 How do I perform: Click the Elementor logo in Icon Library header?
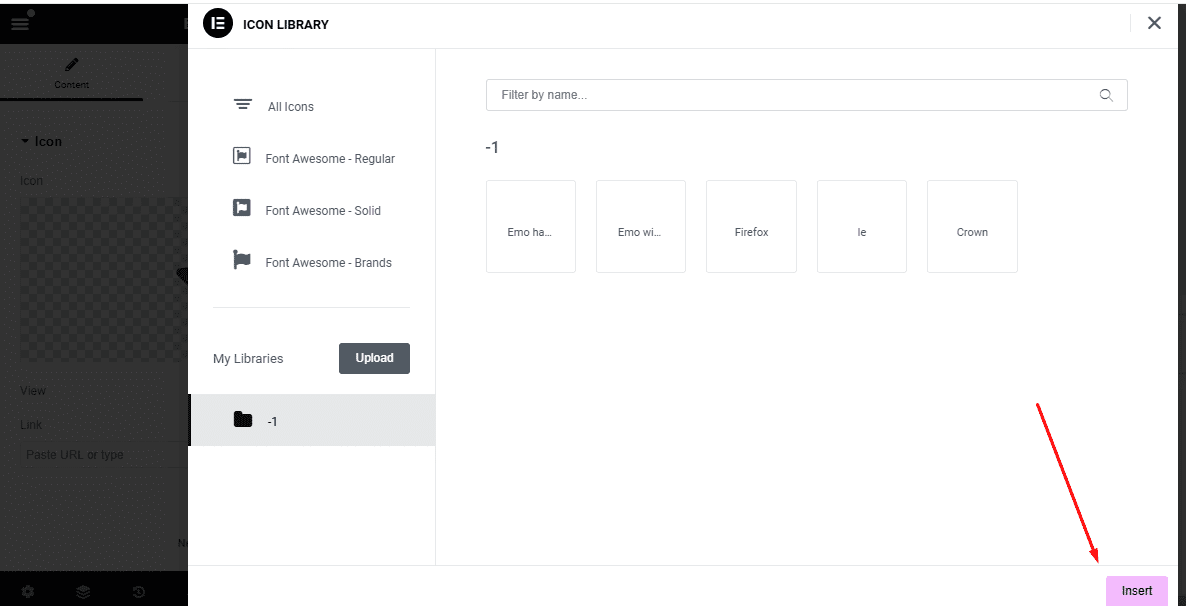coord(218,24)
